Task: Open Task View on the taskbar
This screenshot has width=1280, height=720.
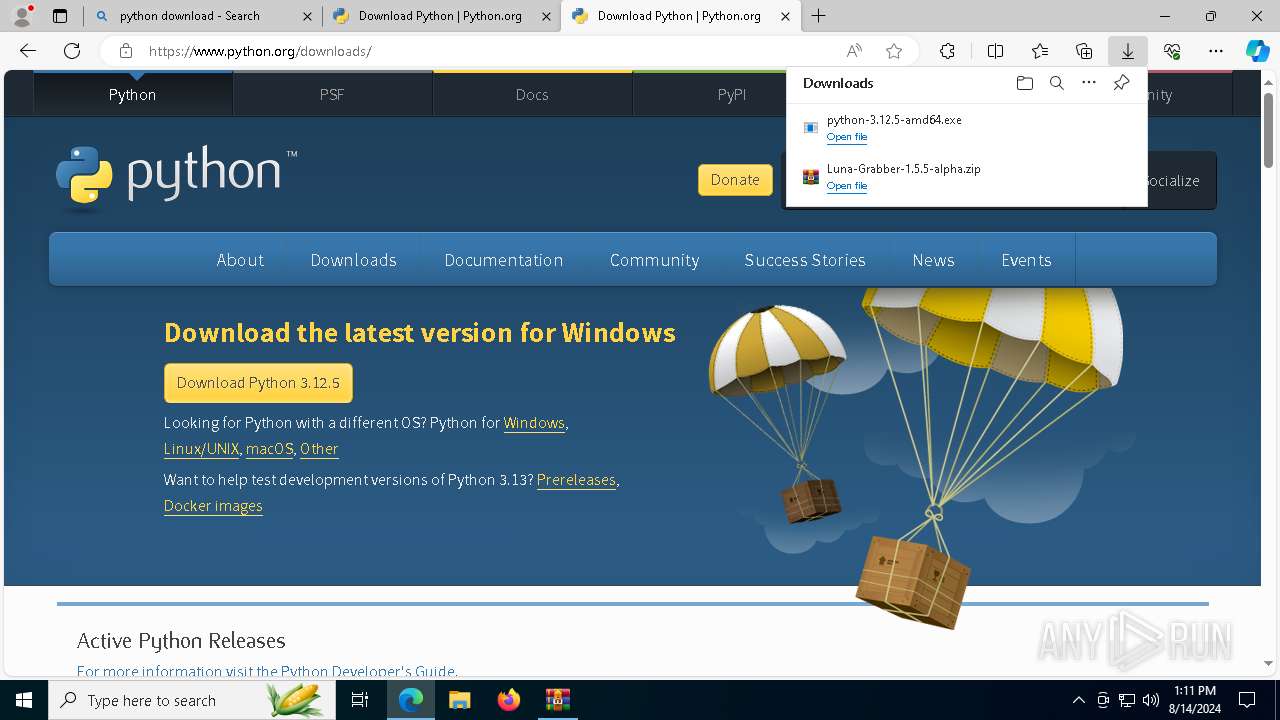Action: click(x=360, y=700)
